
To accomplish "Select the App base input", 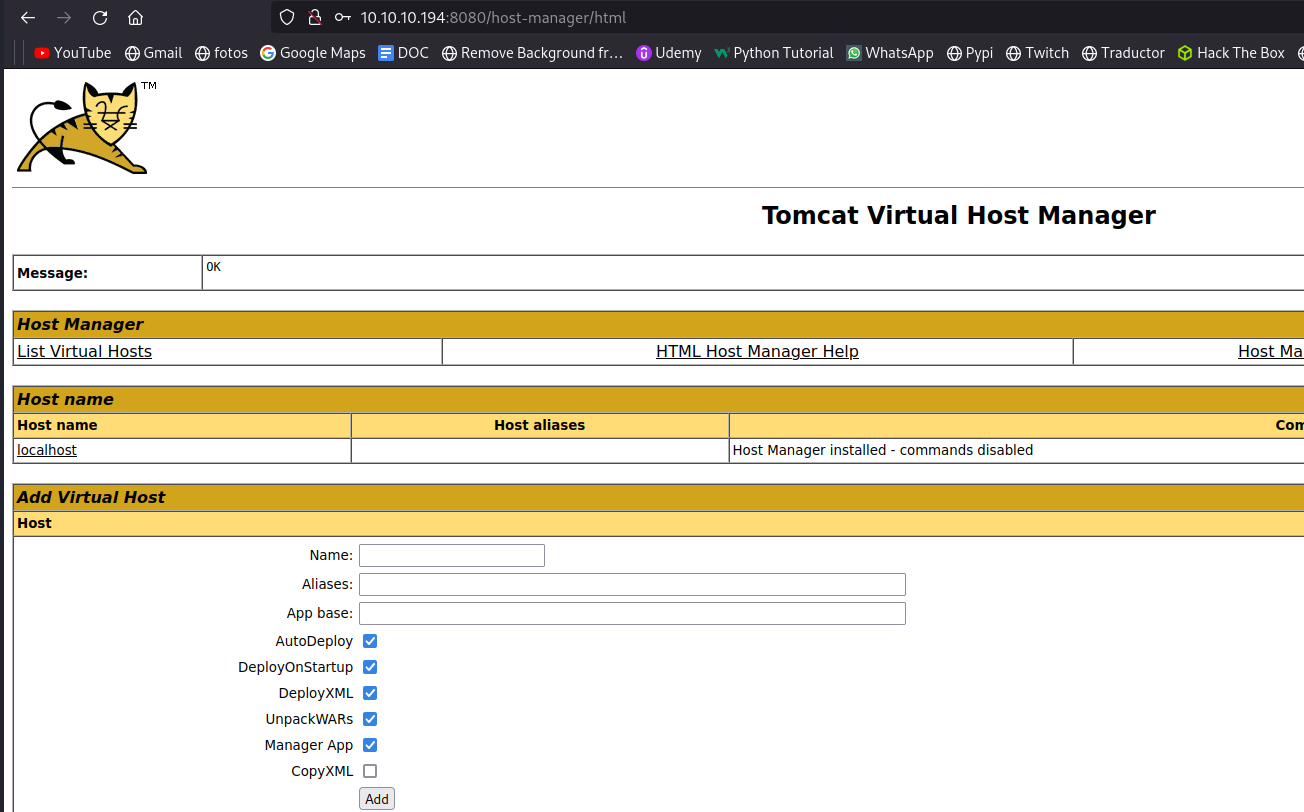I will point(632,613).
